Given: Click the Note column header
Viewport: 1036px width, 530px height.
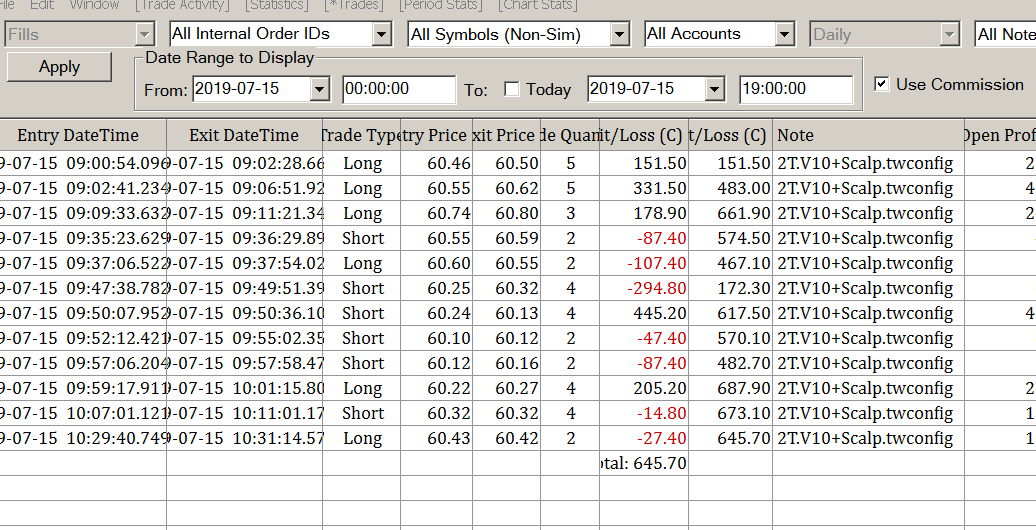Looking at the screenshot, I should tap(795, 135).
